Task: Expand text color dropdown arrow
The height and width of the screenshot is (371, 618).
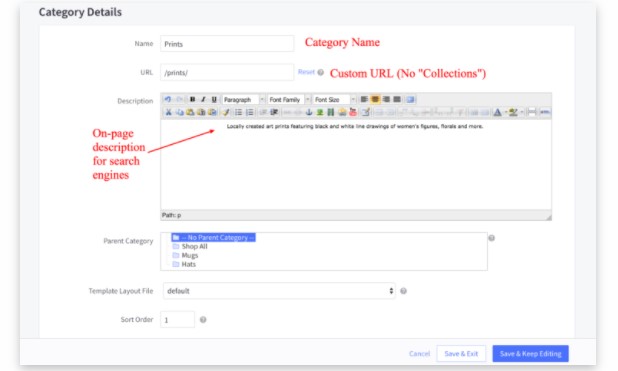Action: coord(505,112)
